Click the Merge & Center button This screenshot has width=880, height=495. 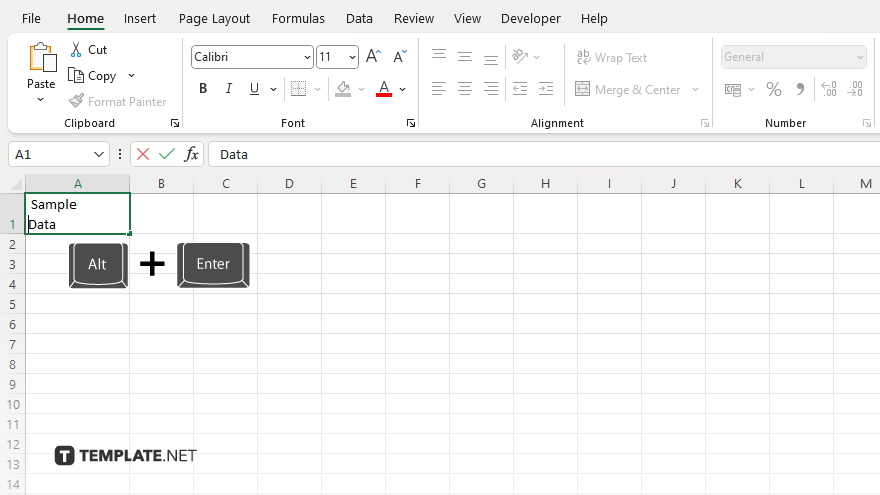click(x=628, y=89)
